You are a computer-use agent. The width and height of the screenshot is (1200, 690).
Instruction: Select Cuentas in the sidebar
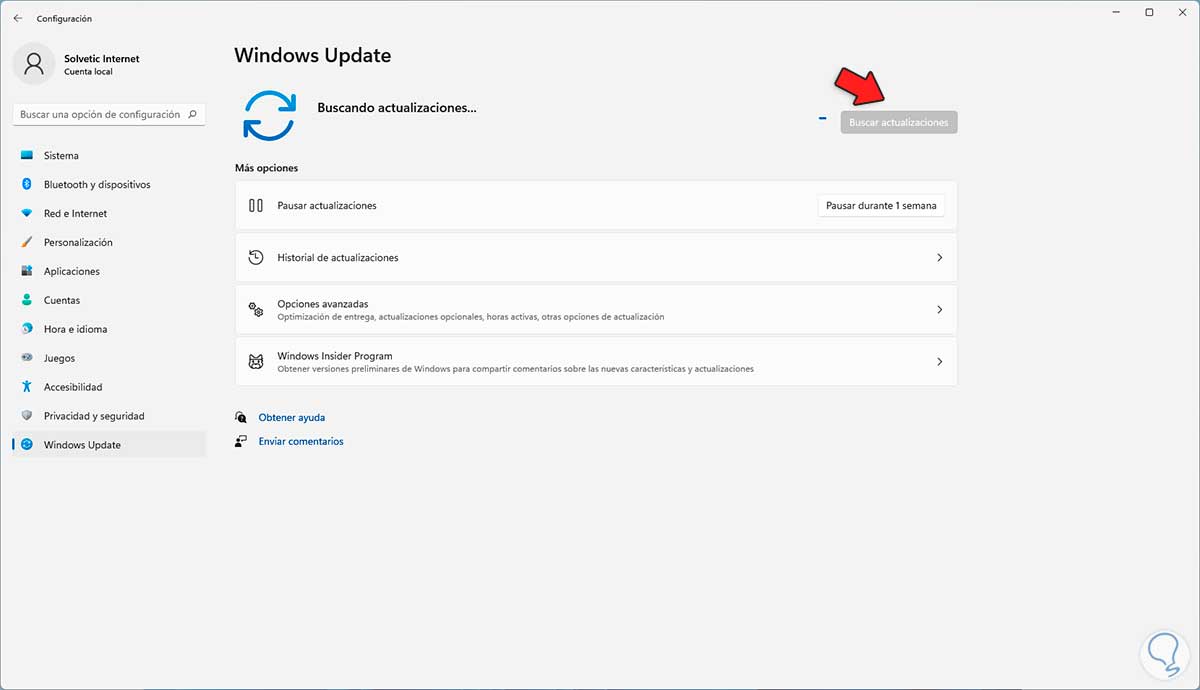click(x=109, y=300)
